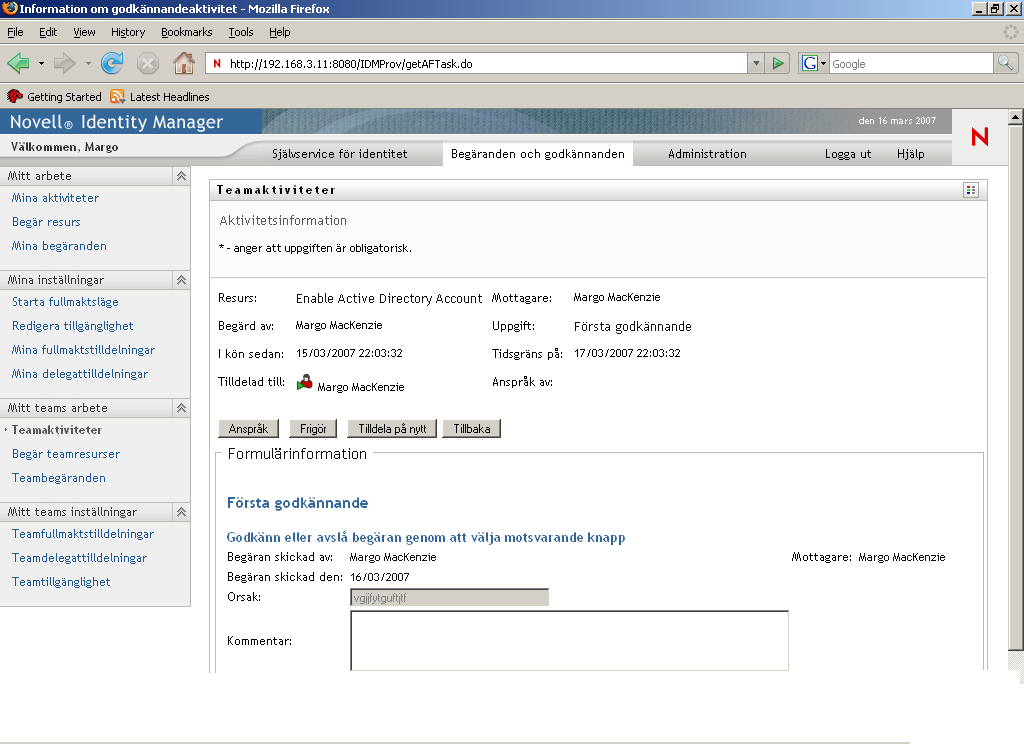This screenshot has width=1024, height=744.
Task: Open the View menu
Action: pyautogui.click(x=84, y=32)
